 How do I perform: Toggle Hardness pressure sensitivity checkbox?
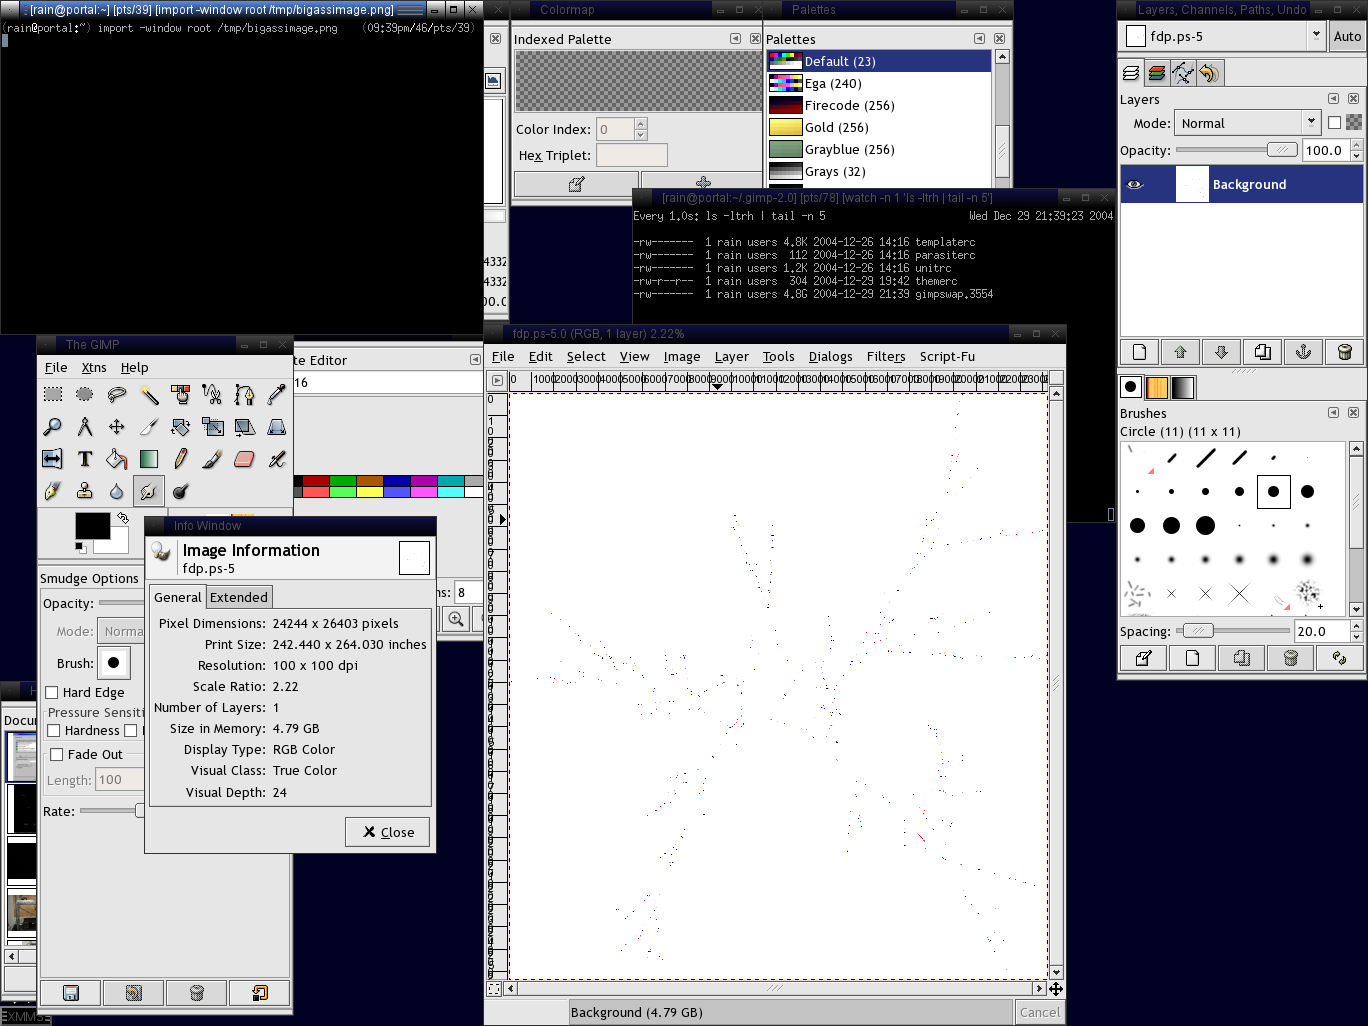pyautogui.click(x=54, y=730)
